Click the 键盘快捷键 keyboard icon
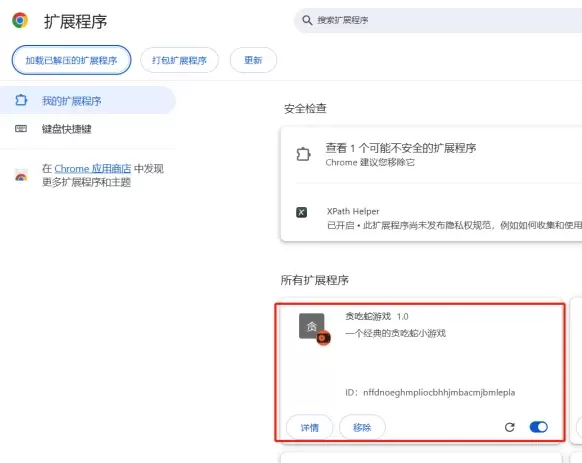 (21, 129)
